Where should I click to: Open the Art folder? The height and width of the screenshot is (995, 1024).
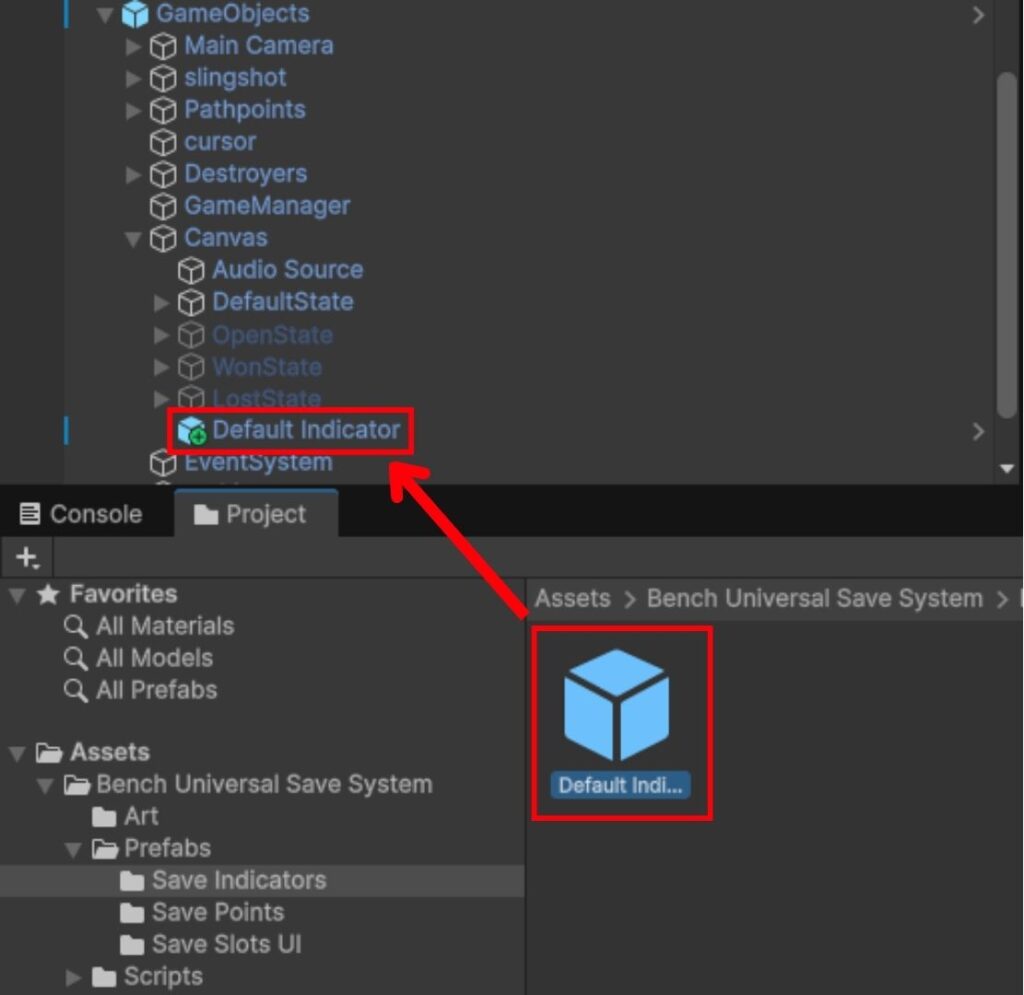tap(262, 817)
